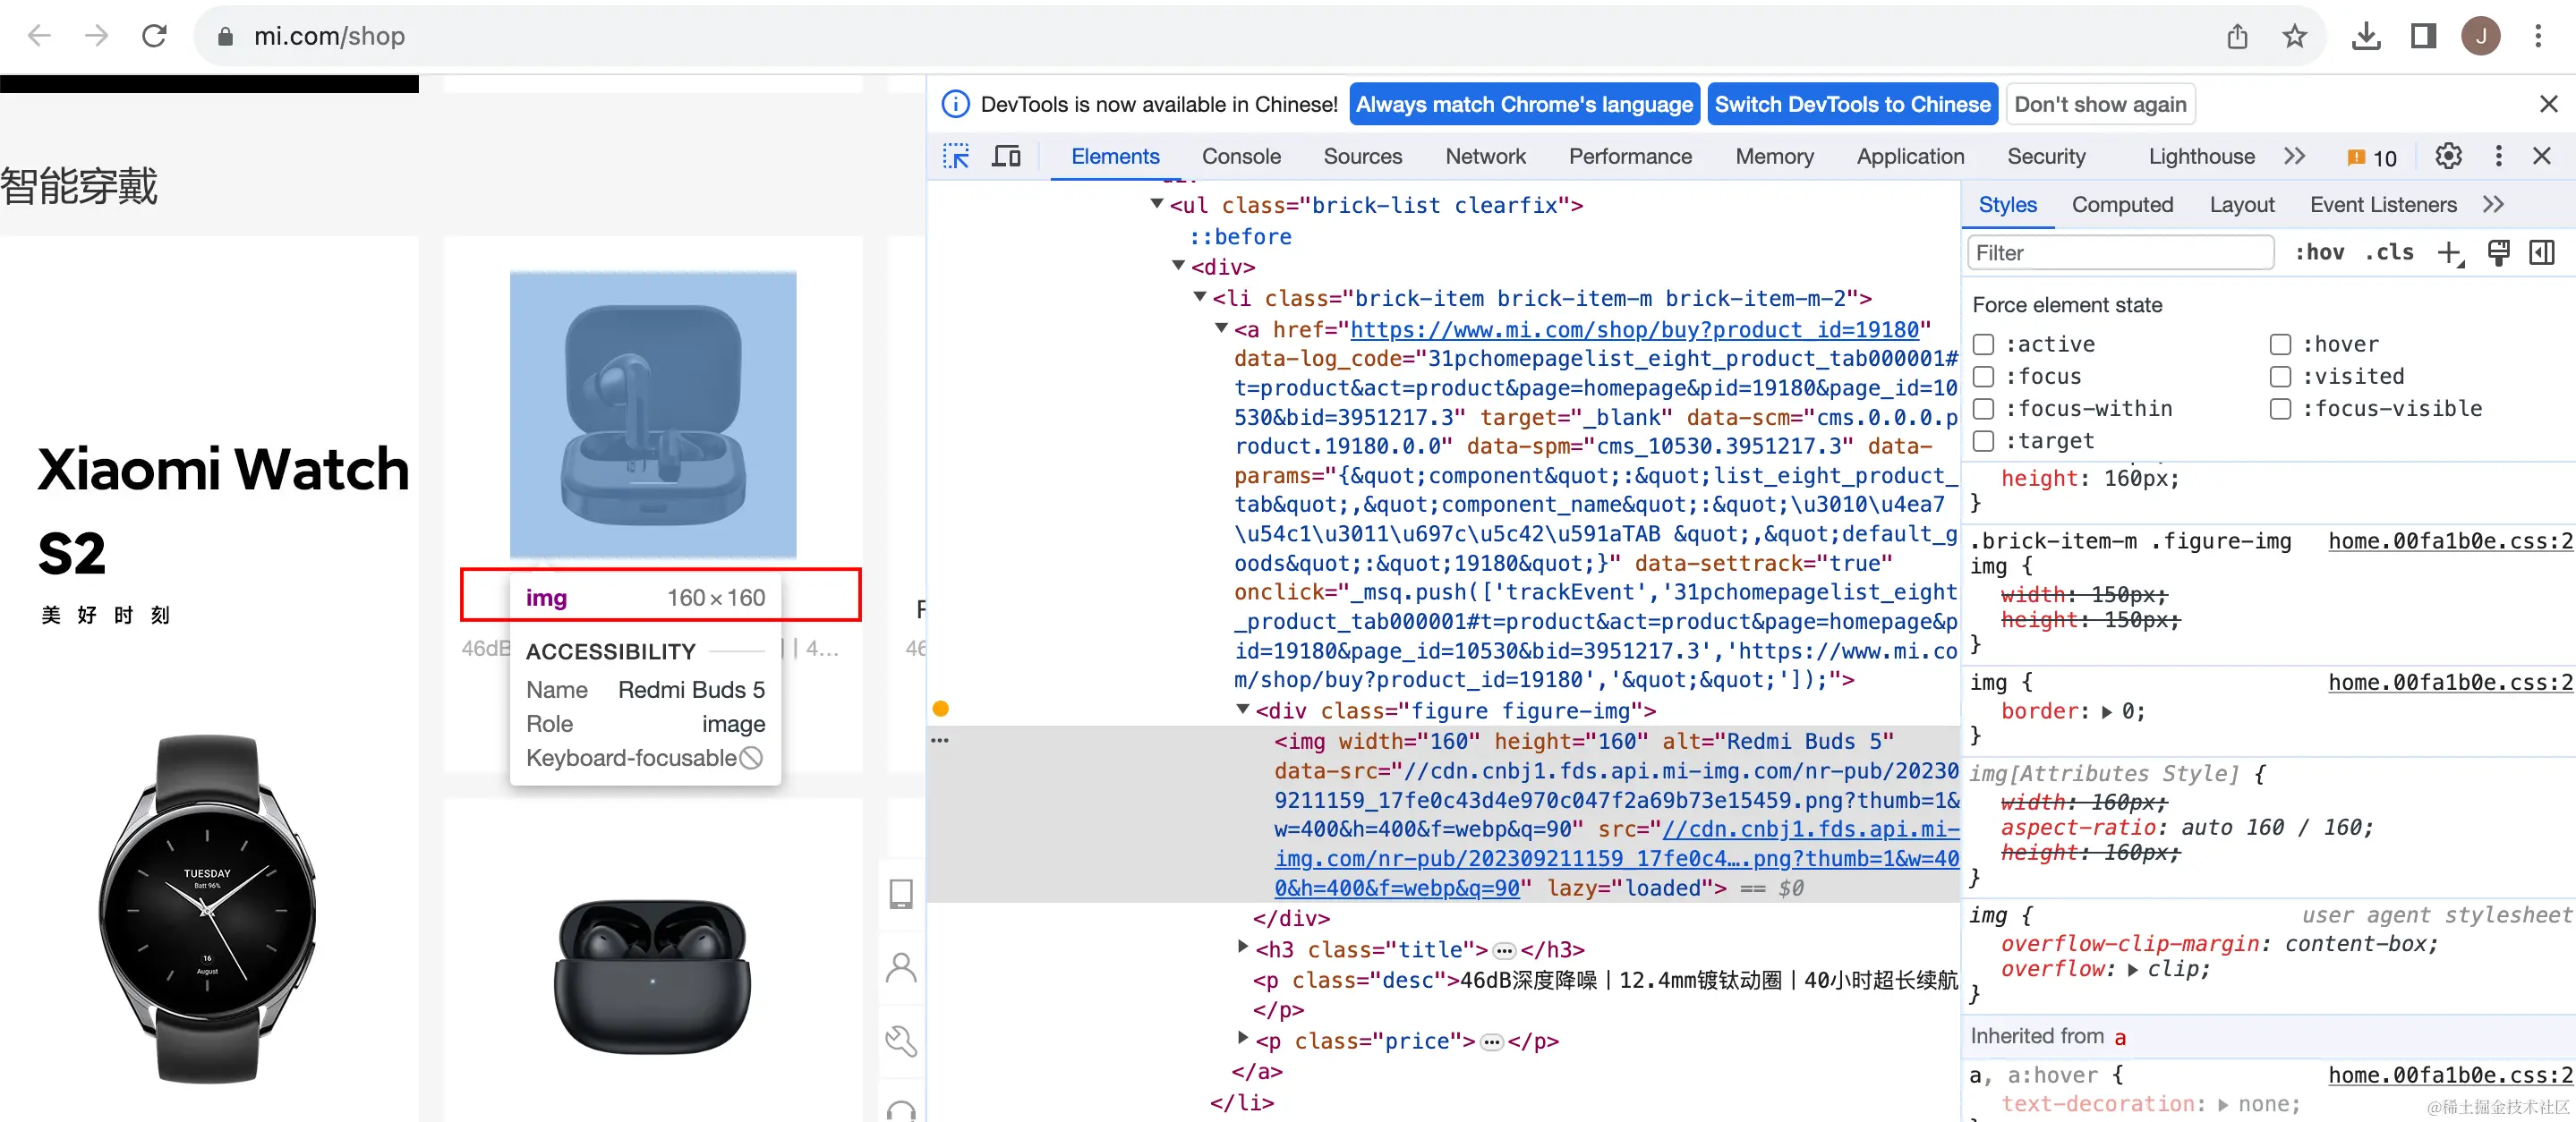The image size is (2576, 1122).
Task: Toggle the browser side panel icon
Action: point(2423,37)
